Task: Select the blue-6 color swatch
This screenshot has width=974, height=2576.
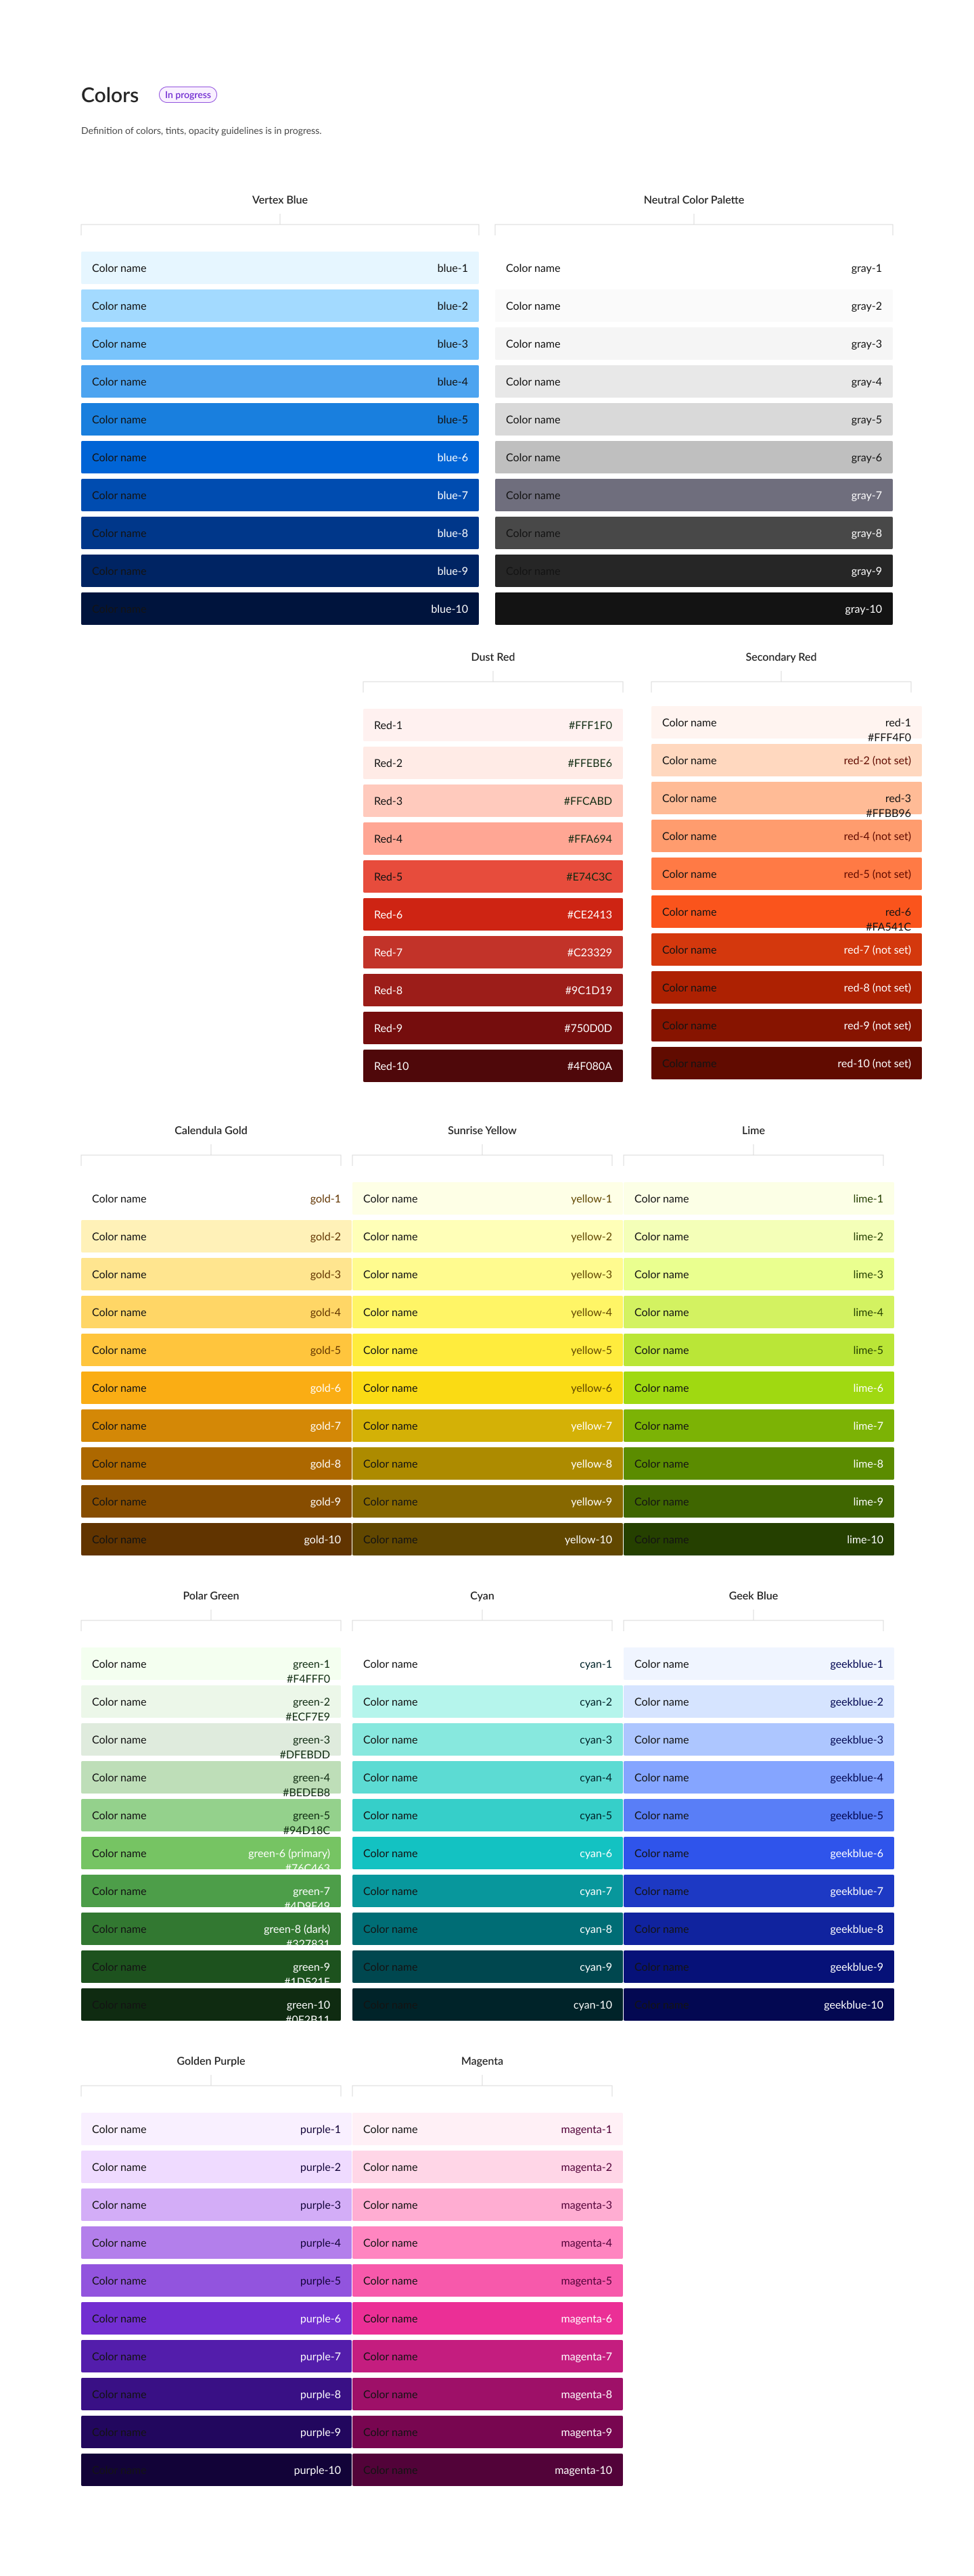Action: coord(280,457)
